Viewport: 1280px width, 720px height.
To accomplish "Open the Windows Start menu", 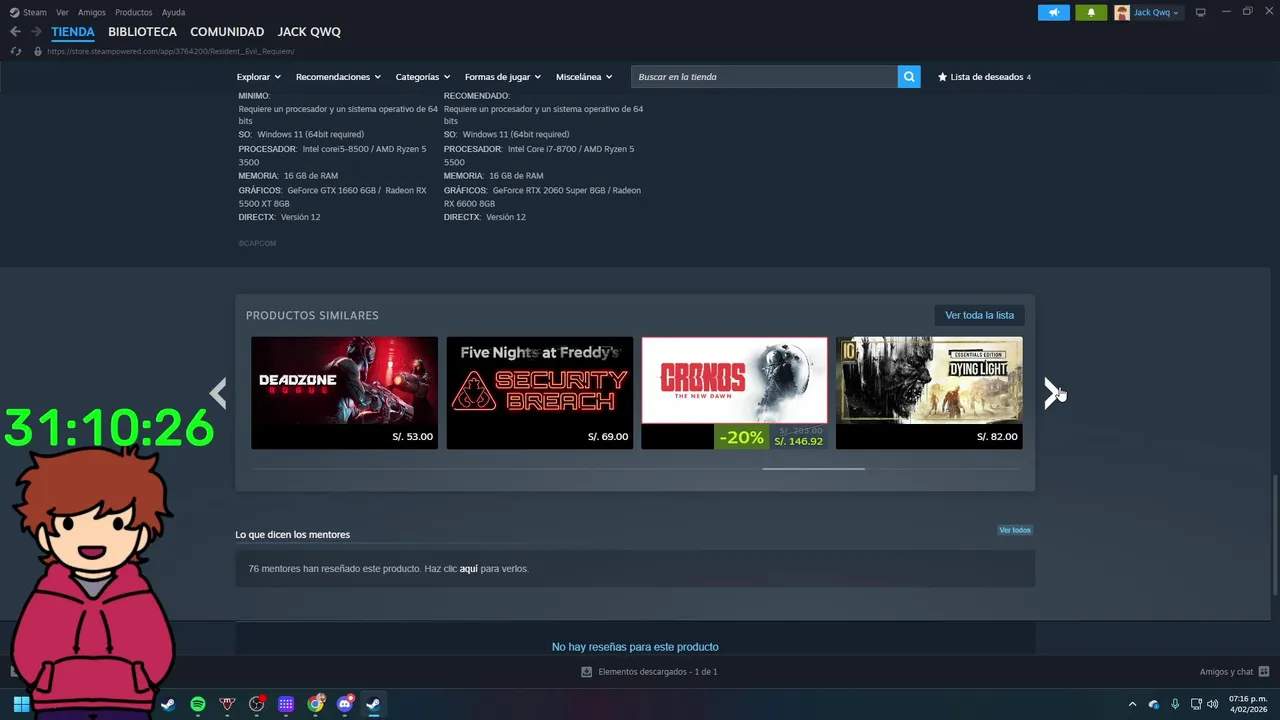I will click(x=21, y=704).
